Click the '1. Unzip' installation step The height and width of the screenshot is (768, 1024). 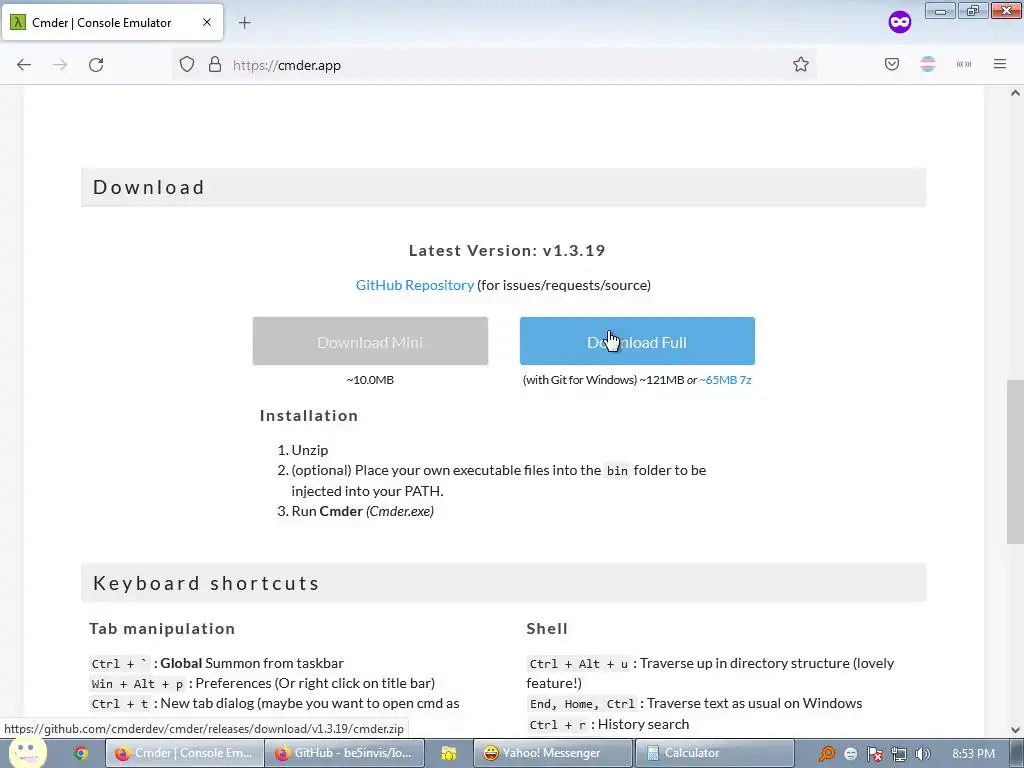point(303,450)
